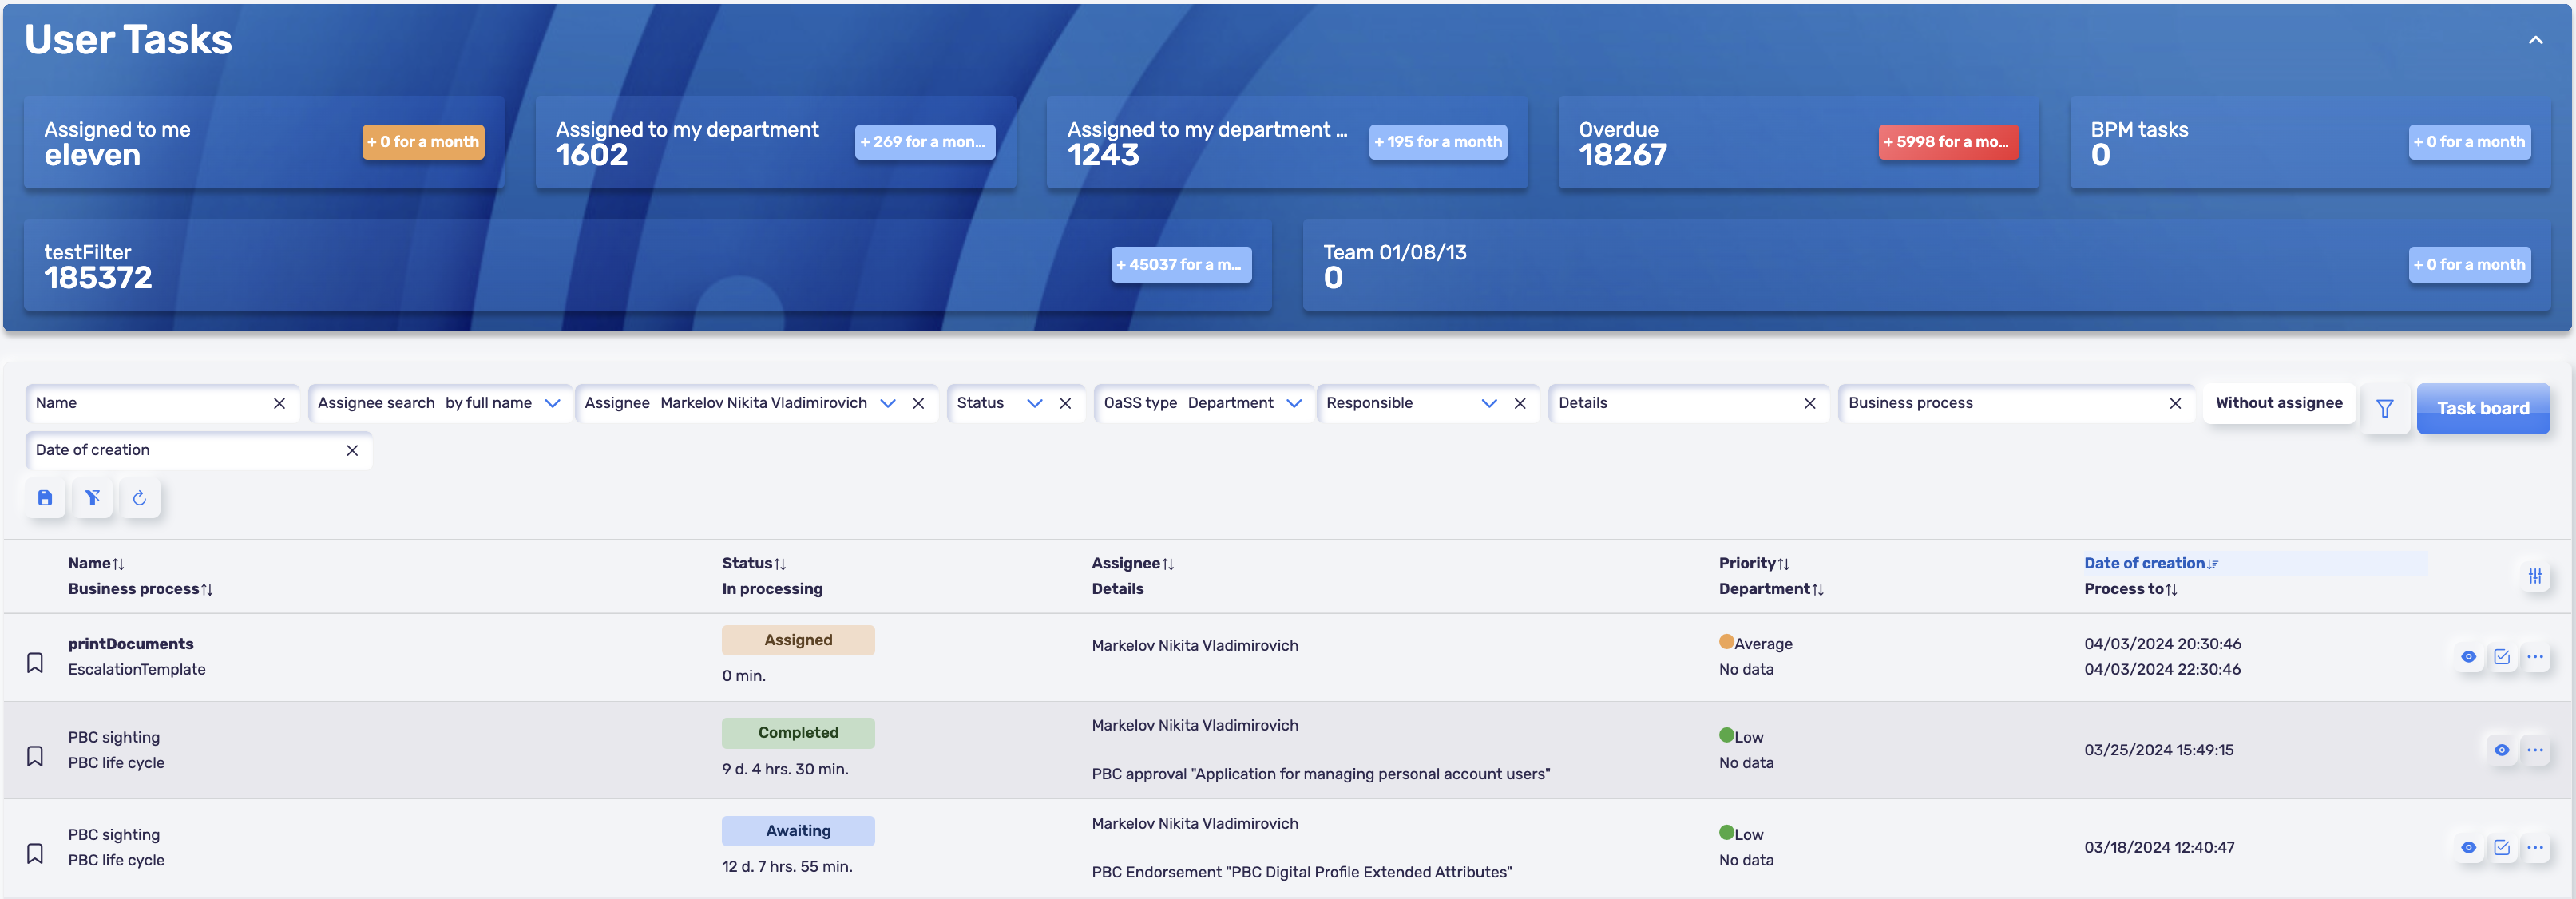View printDocuments task via eye icon
This screenshot has height=899, width=2576.
click(x=2468, y=657)
